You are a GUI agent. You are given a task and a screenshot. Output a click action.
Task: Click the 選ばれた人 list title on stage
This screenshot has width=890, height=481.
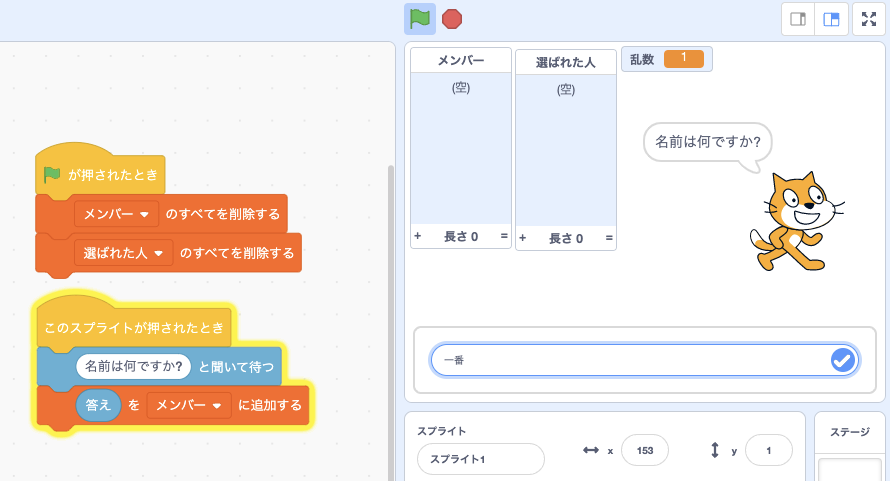pyautogui.click(x=566, y=62)
